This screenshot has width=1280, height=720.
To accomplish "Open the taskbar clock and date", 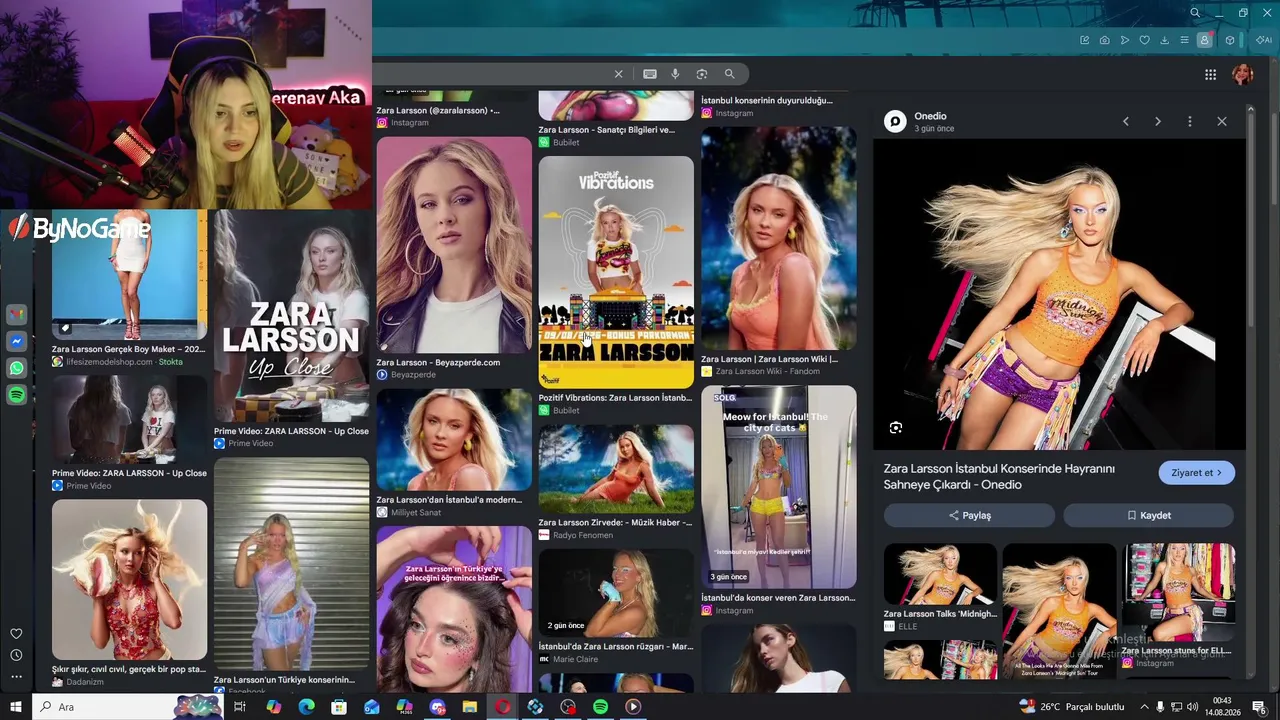I will [x=1222, y=707].
